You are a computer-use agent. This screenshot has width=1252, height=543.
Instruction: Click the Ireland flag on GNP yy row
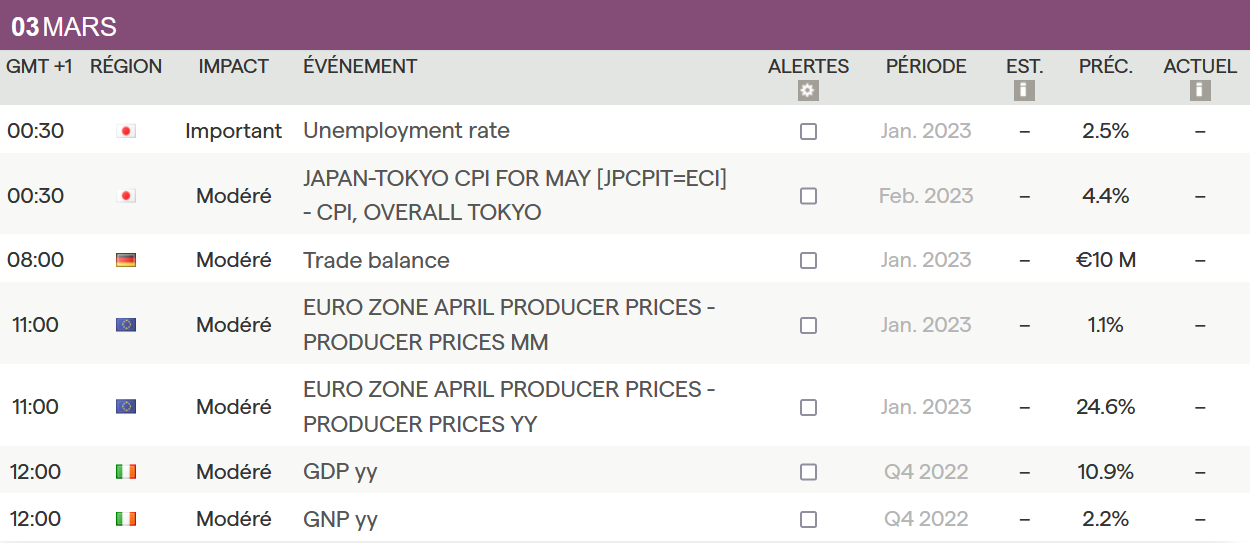click(126, 519)
